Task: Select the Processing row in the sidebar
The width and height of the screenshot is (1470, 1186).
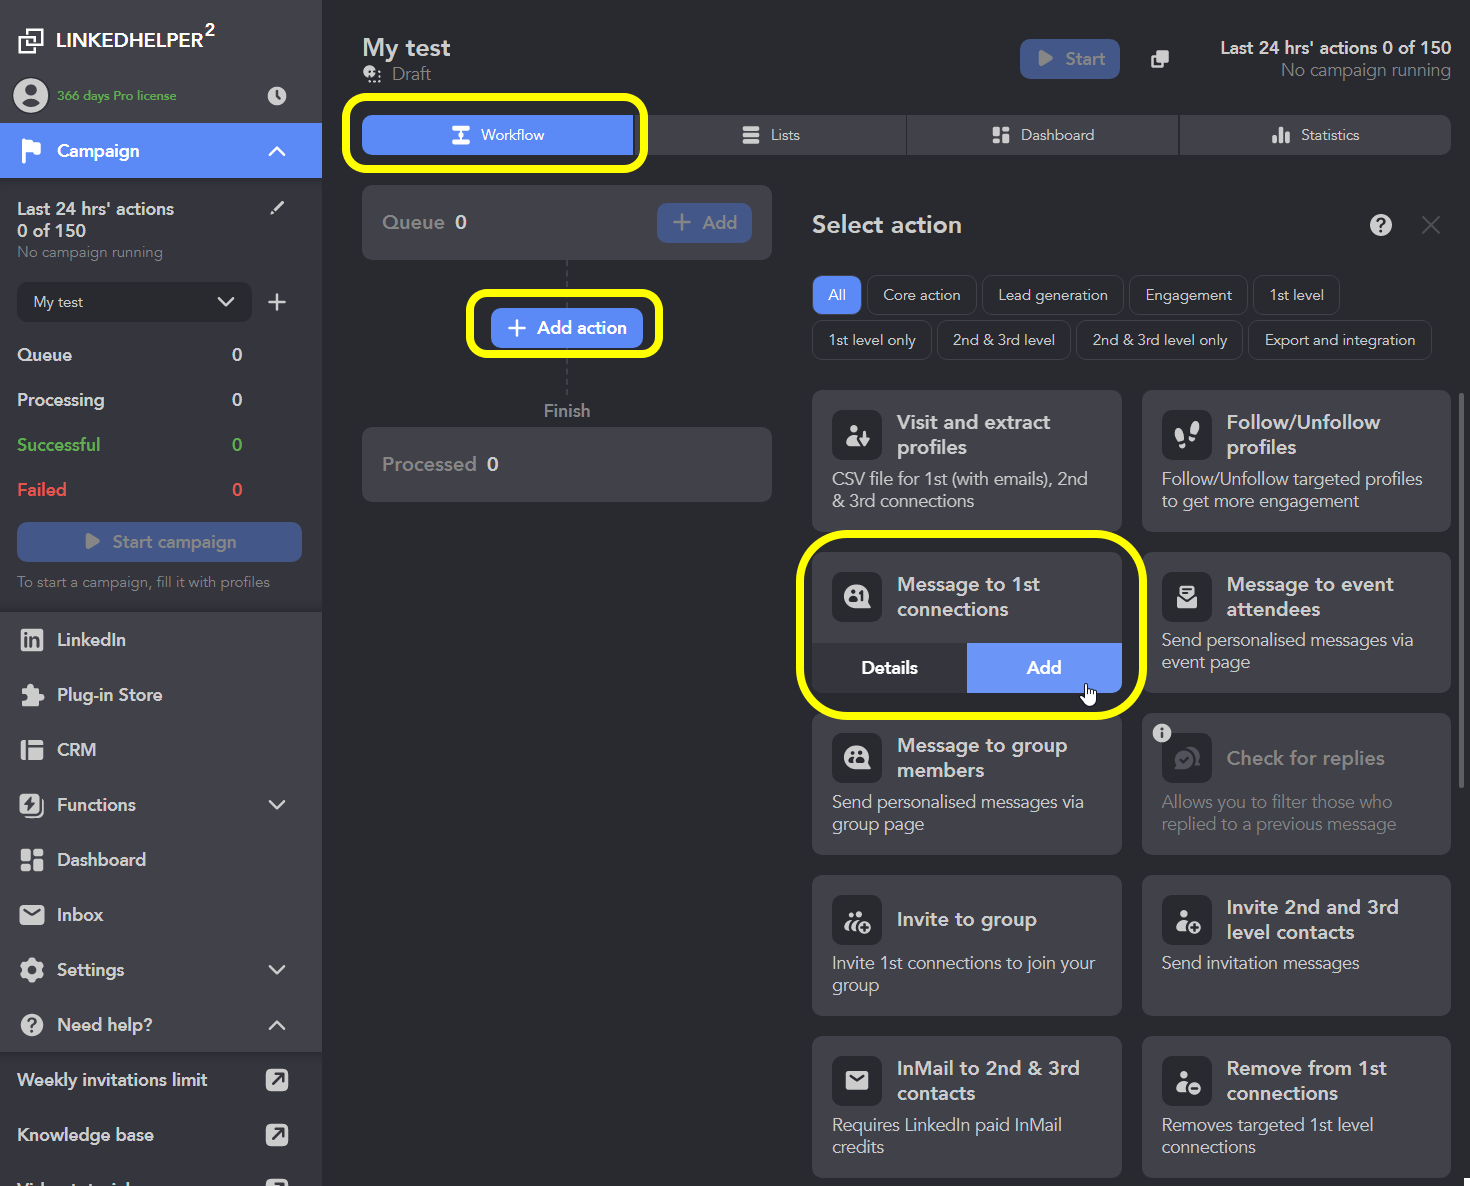Action: [x=130, y=400]
